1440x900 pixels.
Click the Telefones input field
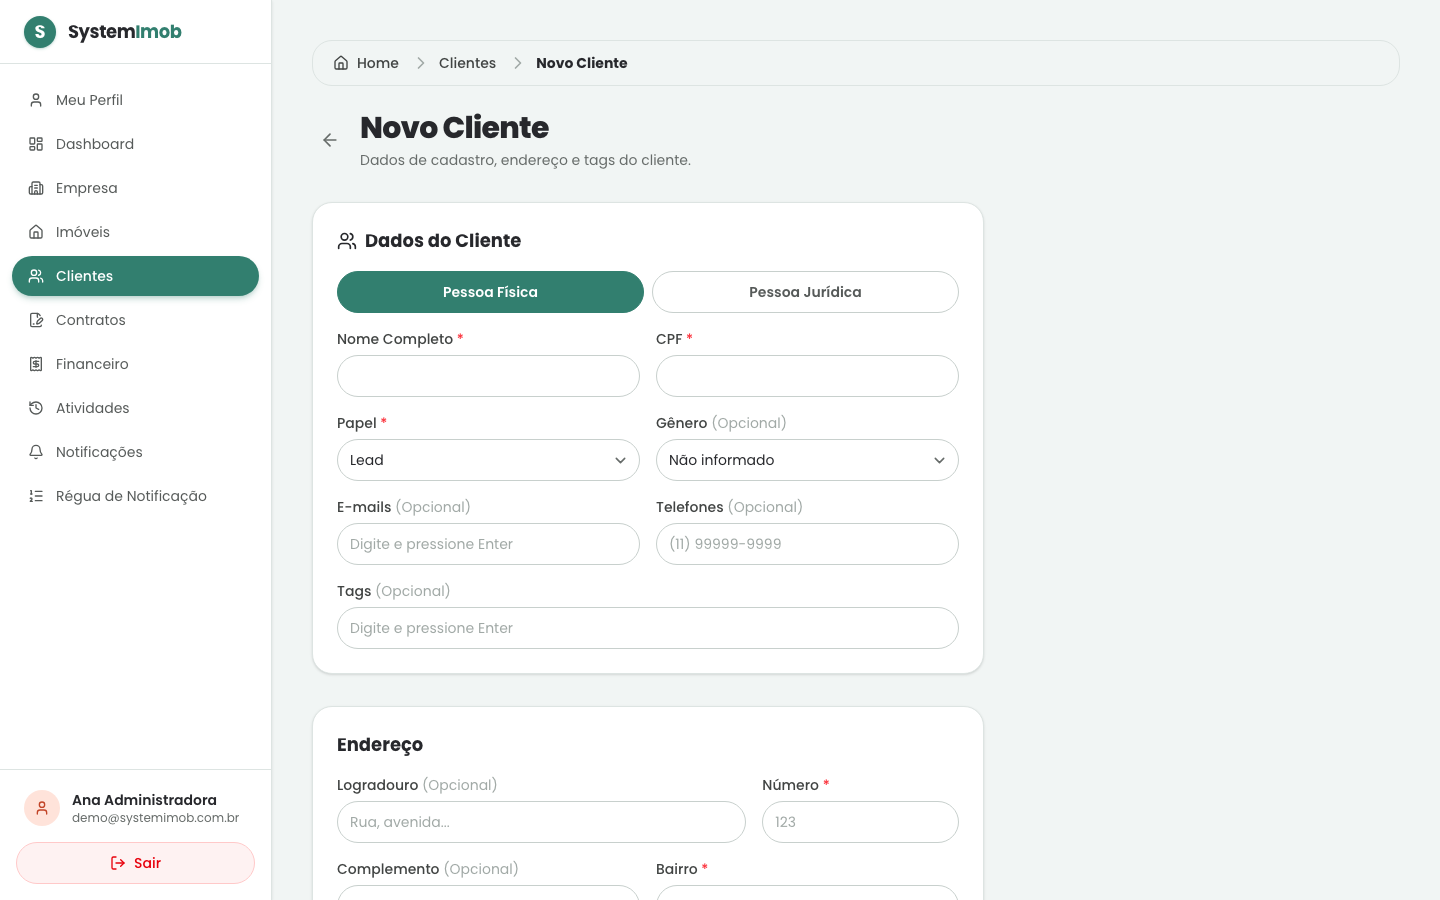point(807,544)
